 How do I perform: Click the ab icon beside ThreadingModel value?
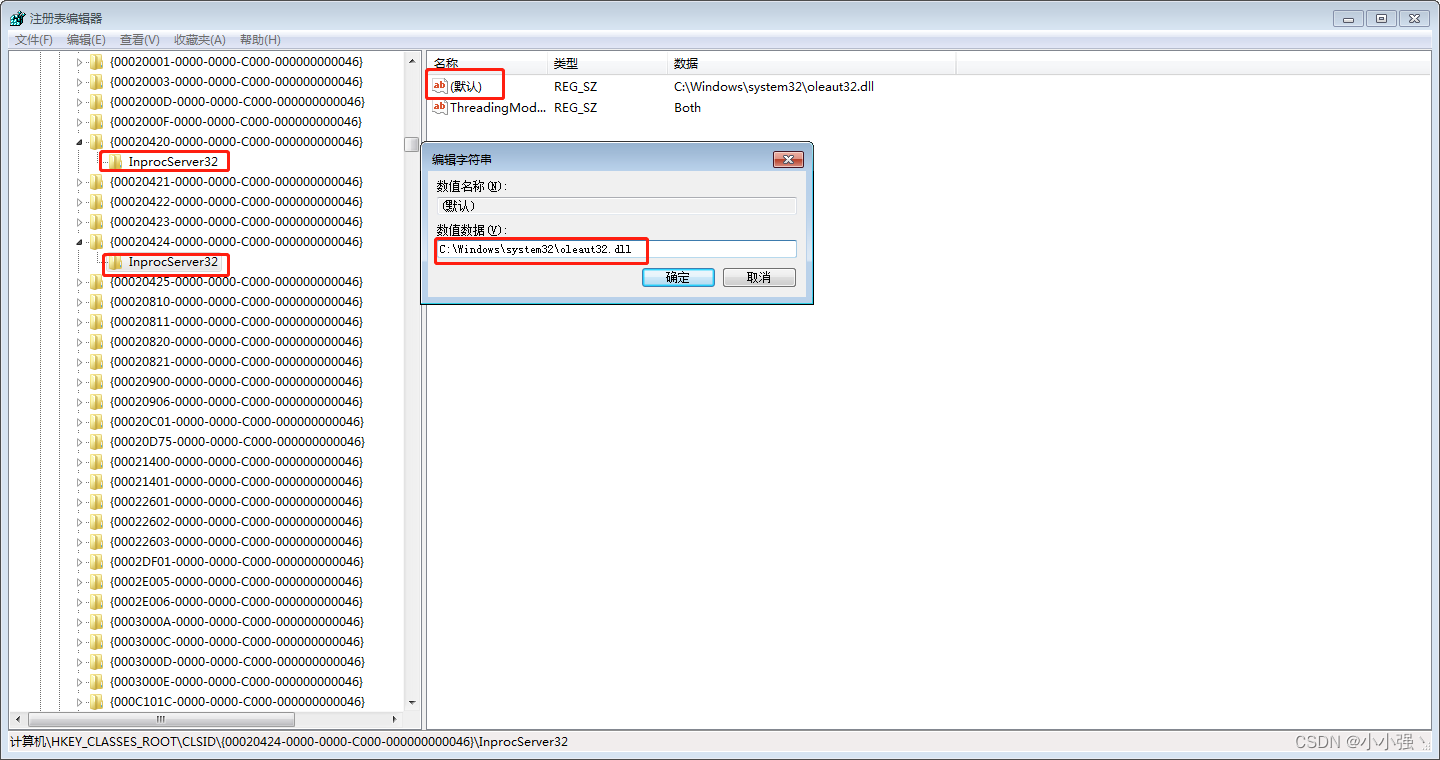pyautogui.click(x=440, y=107)
